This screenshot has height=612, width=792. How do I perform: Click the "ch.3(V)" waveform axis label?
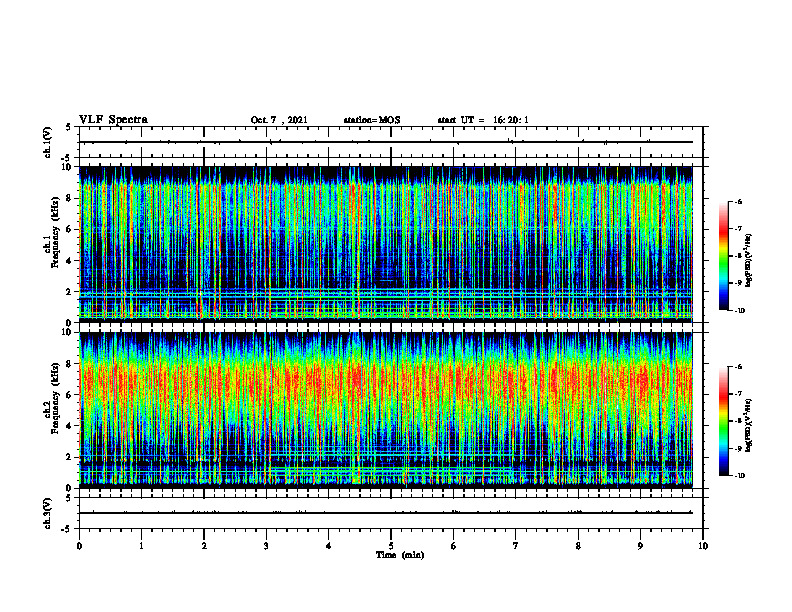47,513
